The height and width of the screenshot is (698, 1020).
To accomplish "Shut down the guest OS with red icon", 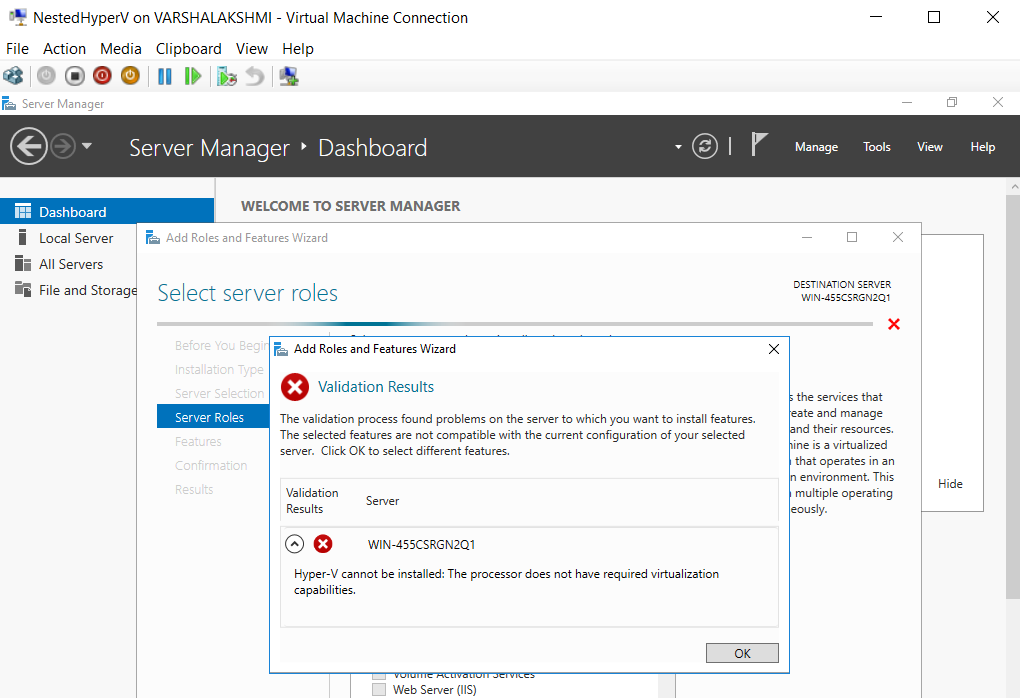I will 101,75.
